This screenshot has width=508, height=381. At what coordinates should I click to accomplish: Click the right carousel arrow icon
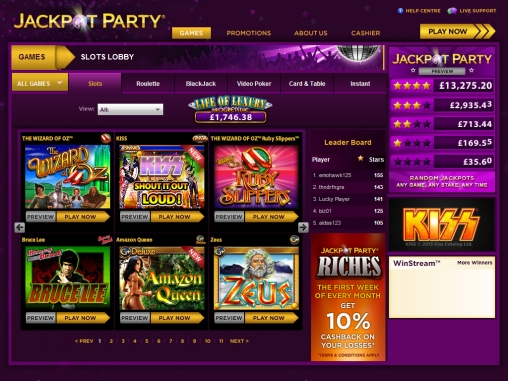point(303,227)
